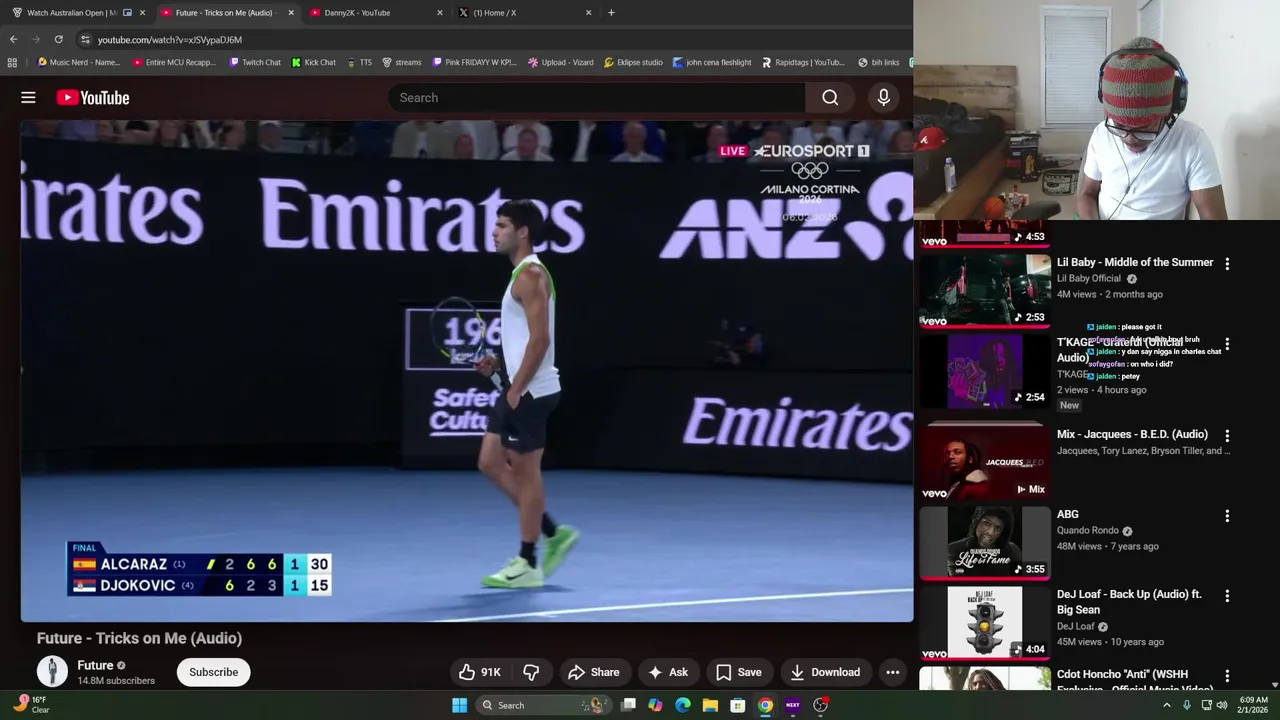Like the video with thumbs up
The image size is (1280, 720).
click(479, 672)
